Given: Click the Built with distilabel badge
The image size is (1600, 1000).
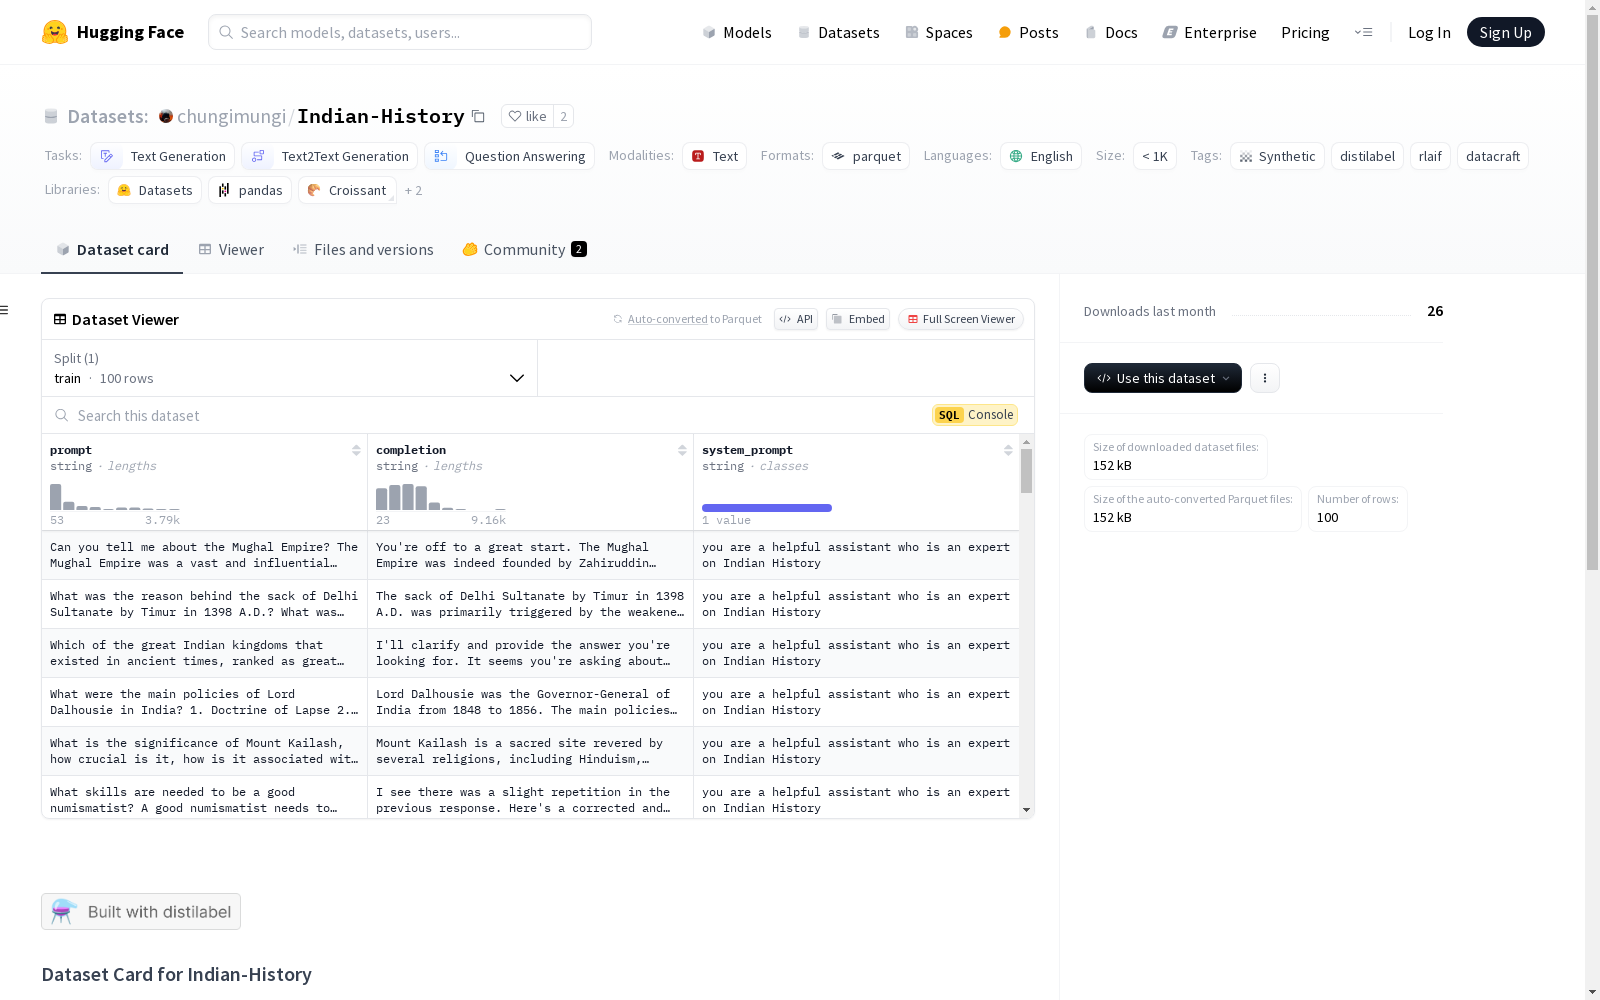Looking at the screenshot, I should point(141,911).
